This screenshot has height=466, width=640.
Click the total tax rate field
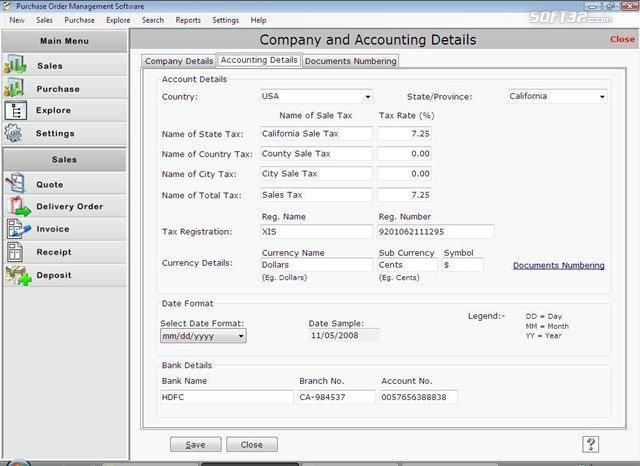404,195
